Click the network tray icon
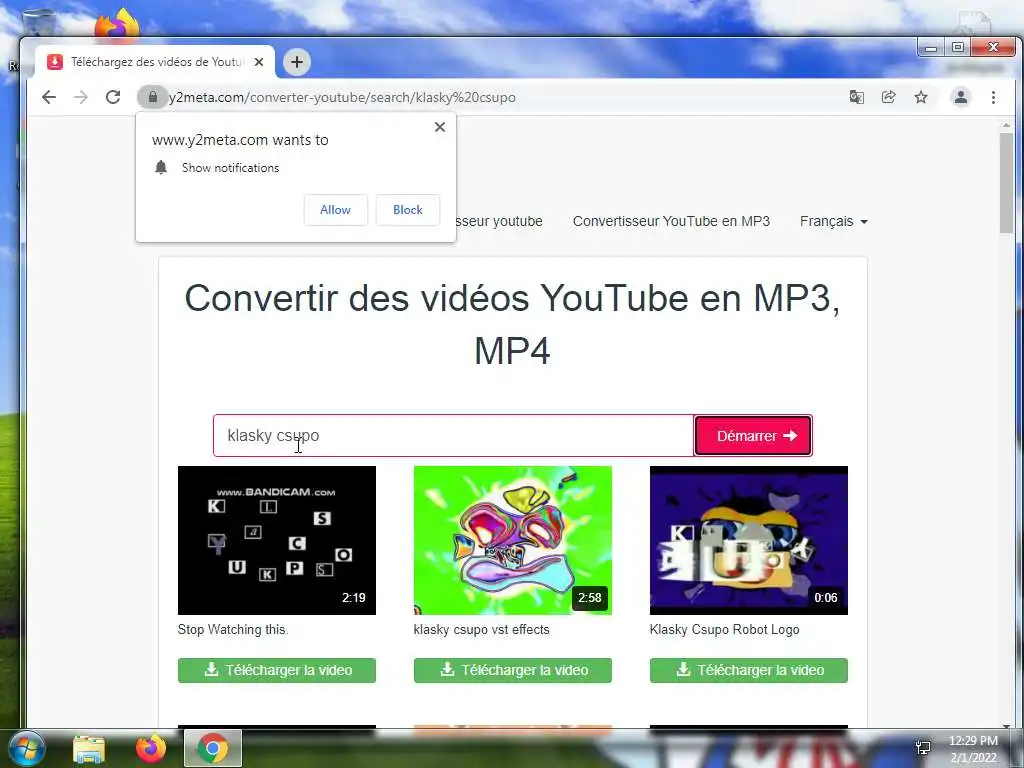 pos(923,748)
